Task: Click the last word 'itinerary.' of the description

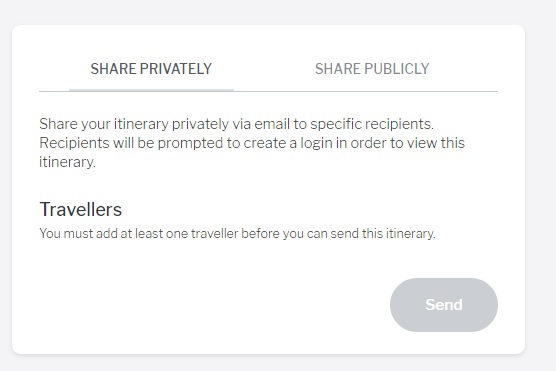Action: 67,162
